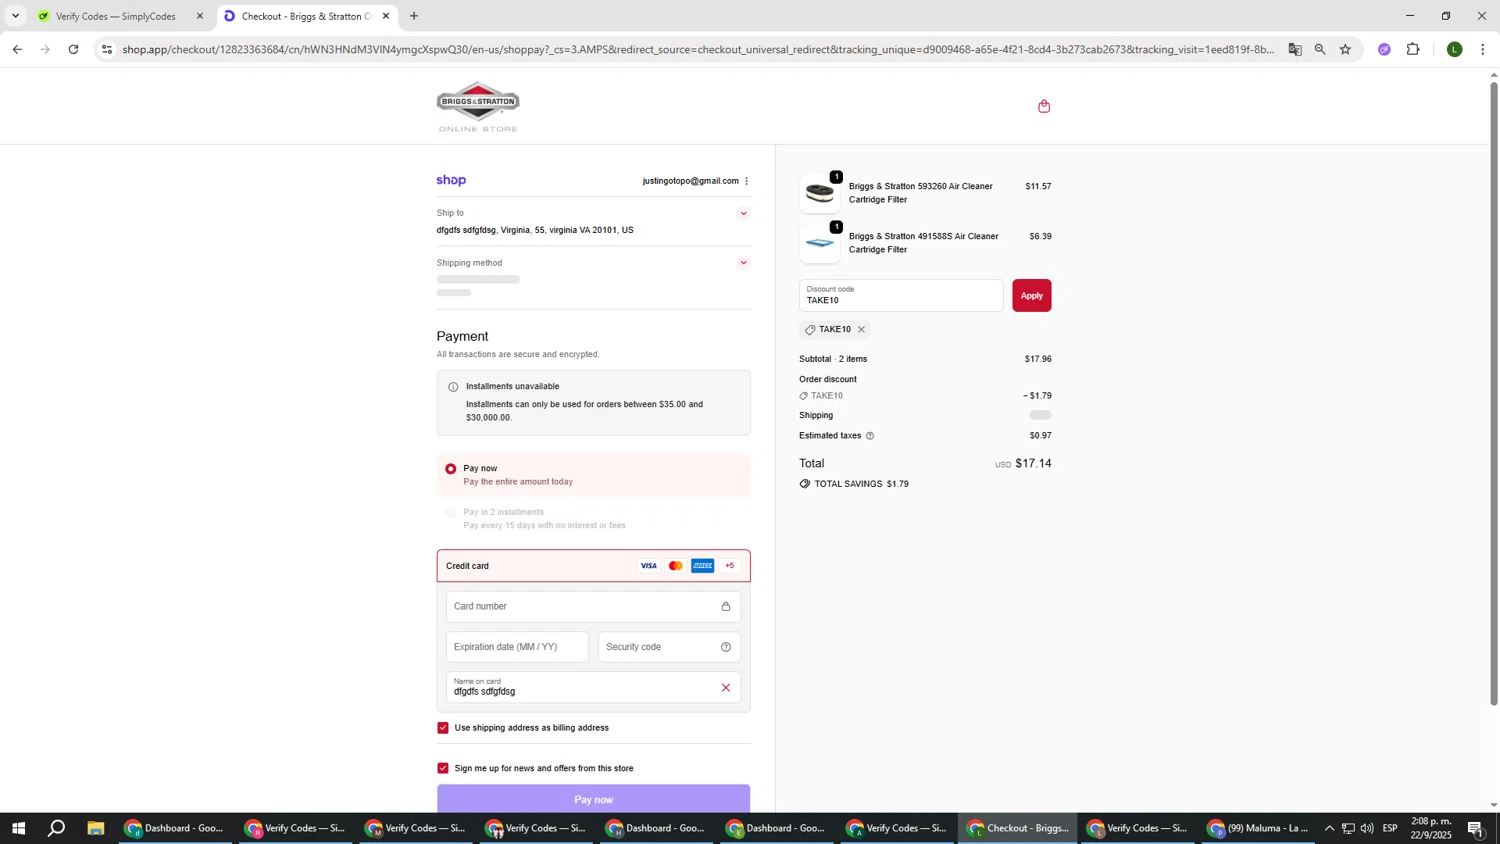Image resolution: width=1500 pixels, height=844 pixels.
Task: Bookmark this page with star icon
Action: click(1345, 49)
